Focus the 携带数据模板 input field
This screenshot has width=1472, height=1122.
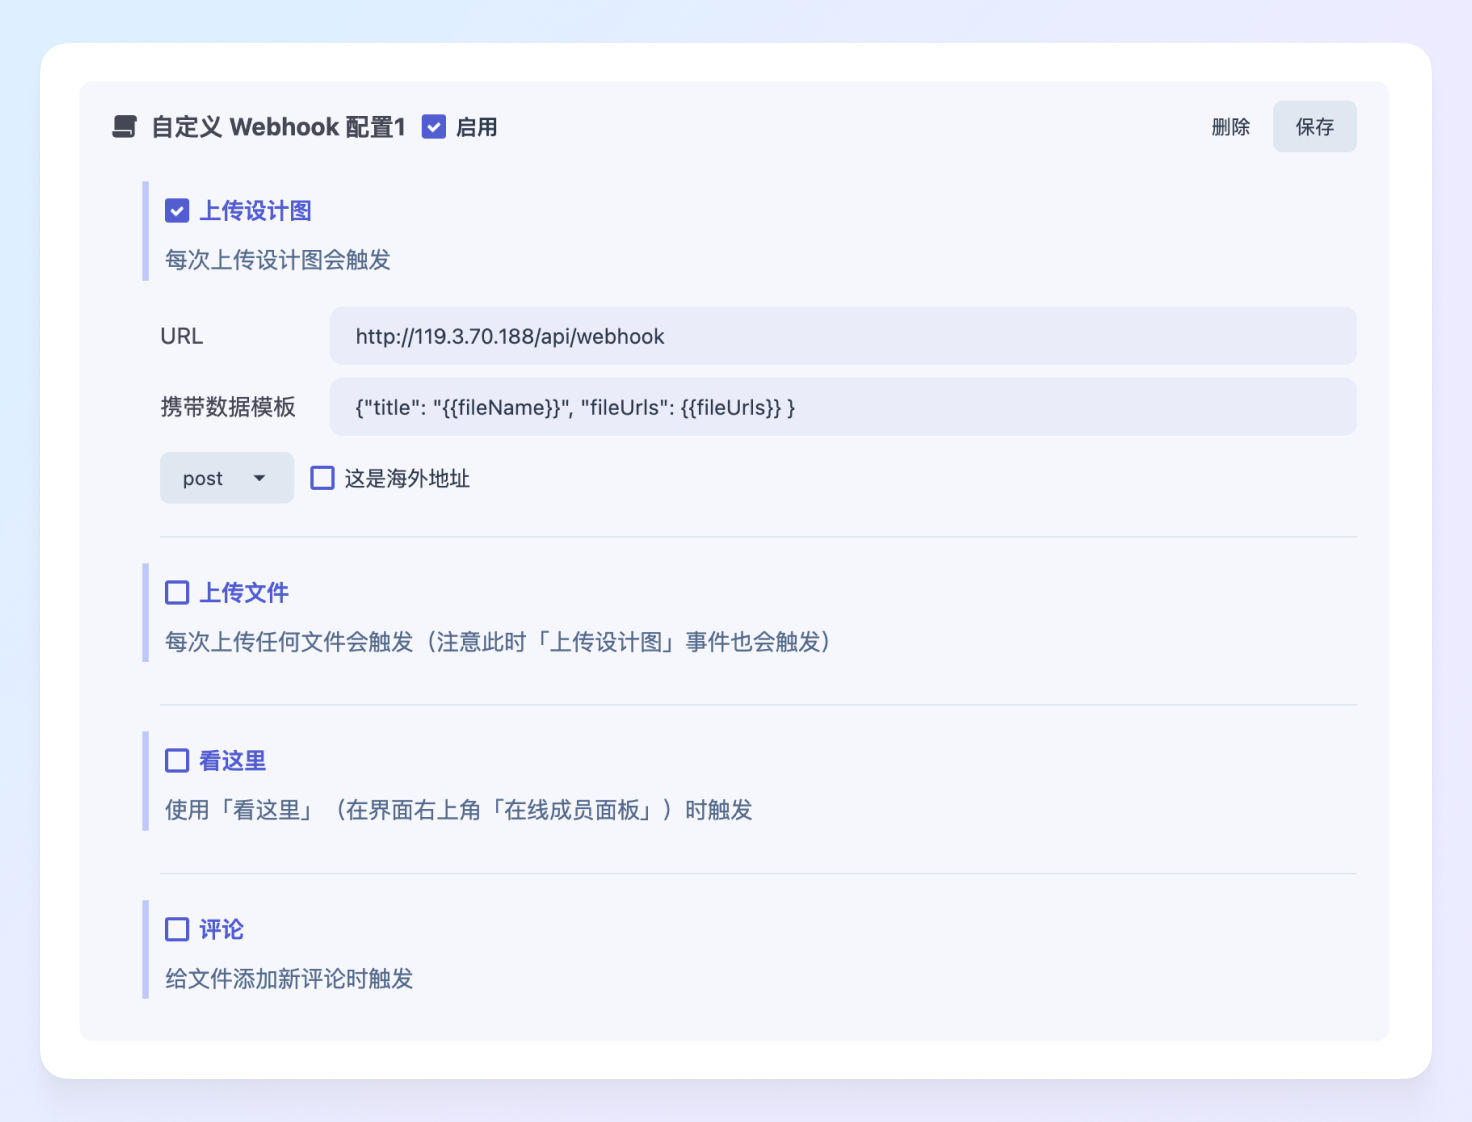coord(843,407)
